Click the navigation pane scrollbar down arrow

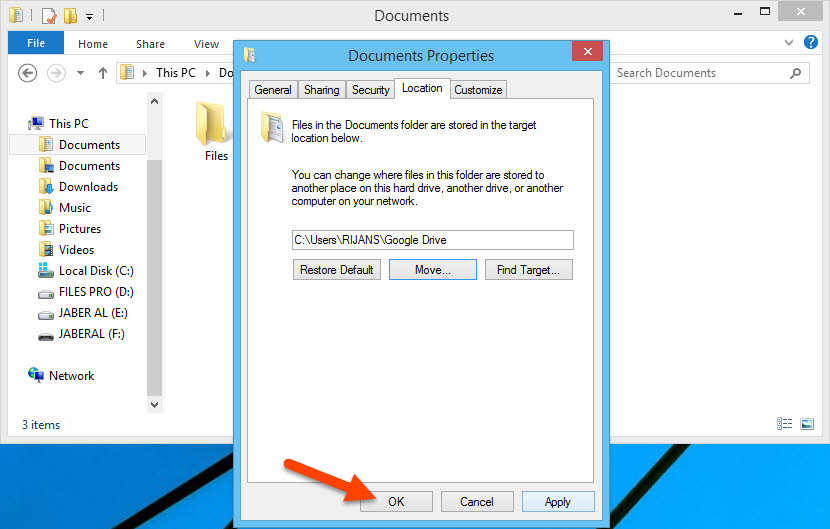pyautogui.click(x=154, y=404)
